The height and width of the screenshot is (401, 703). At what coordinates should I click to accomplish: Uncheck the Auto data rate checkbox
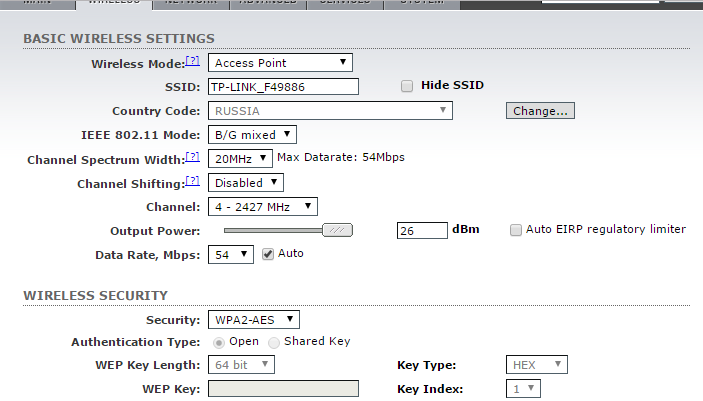(268, 254)
